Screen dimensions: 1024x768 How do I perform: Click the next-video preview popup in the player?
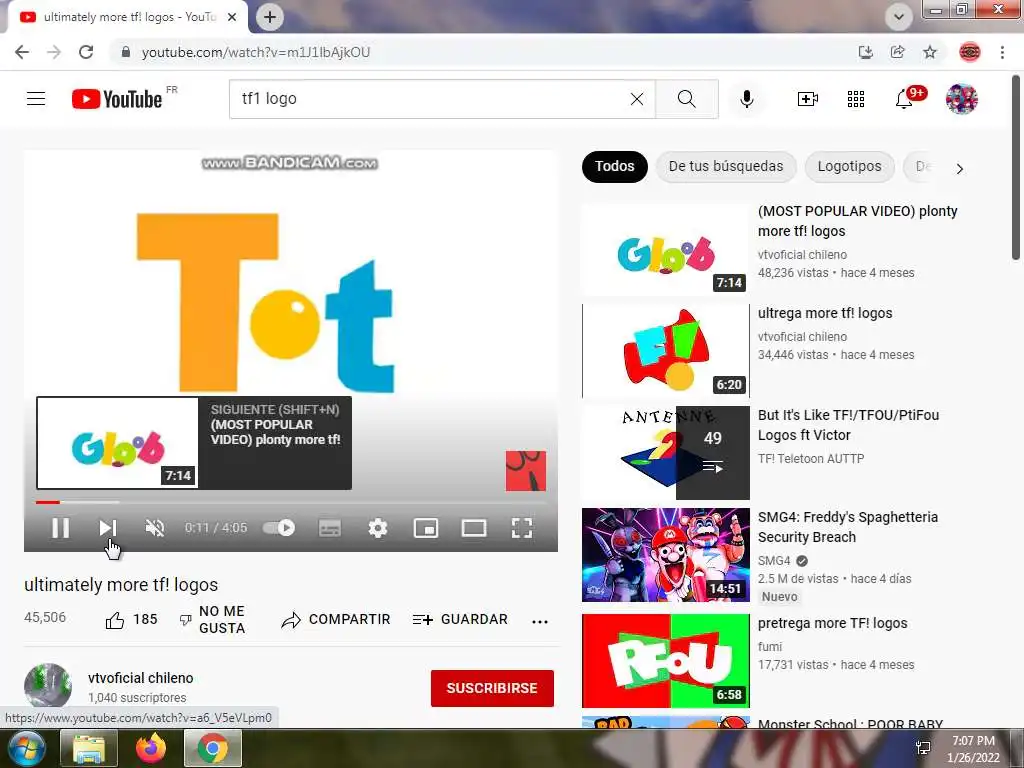[194, 443]
